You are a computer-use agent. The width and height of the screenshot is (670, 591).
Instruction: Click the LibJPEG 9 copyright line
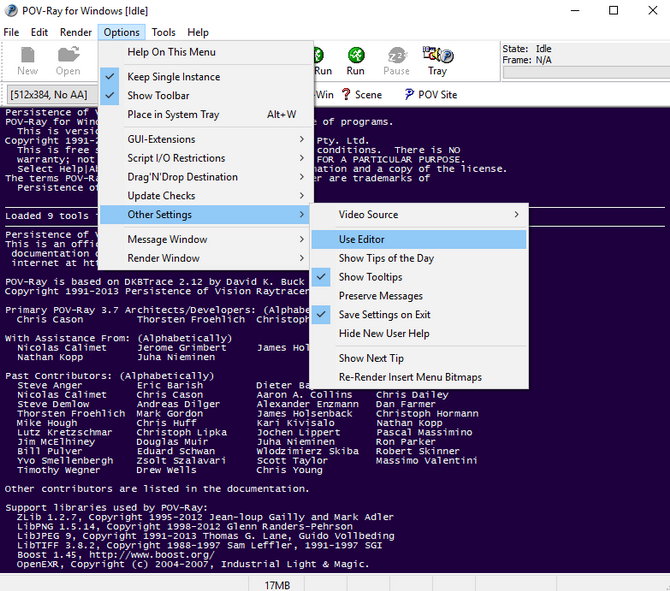pyautogui.click(x=206, y=536)
